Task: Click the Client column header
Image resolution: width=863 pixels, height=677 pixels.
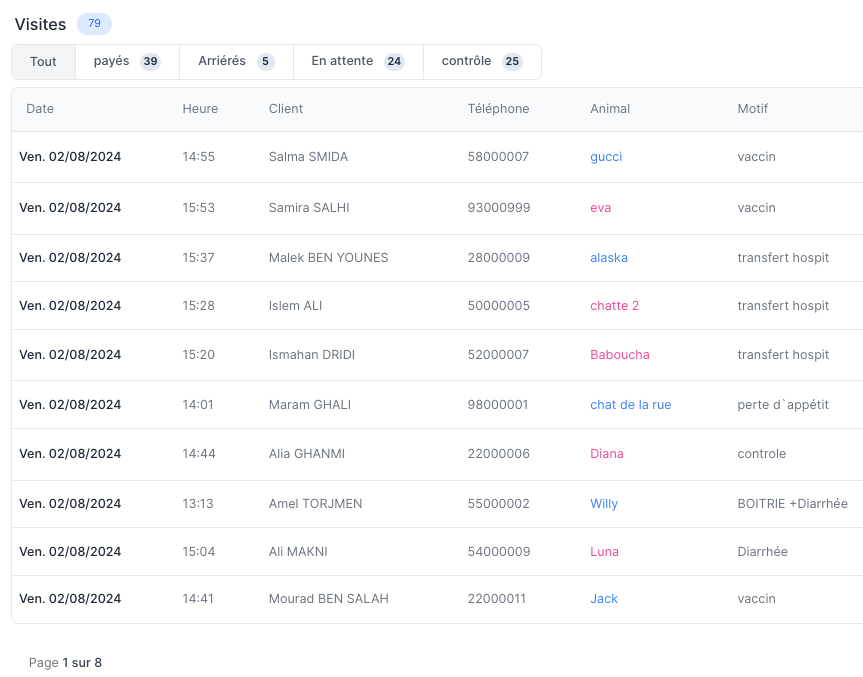Action: pos(286,109)
